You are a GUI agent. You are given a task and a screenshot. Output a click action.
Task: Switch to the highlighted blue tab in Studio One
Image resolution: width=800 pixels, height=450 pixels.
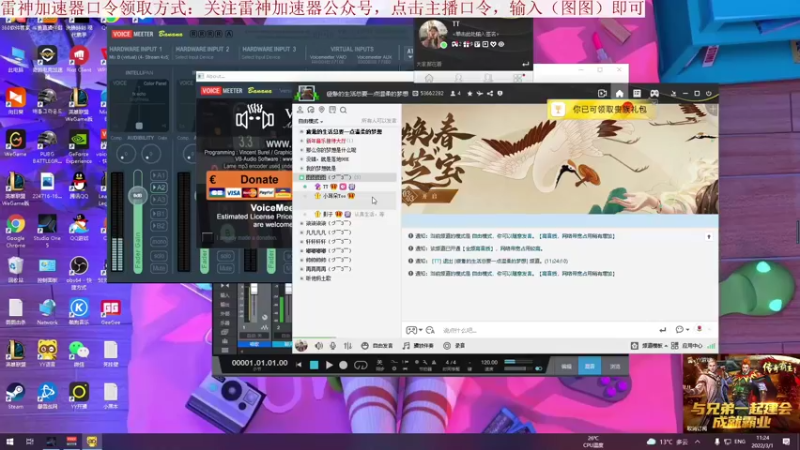[x=590, y=366]
